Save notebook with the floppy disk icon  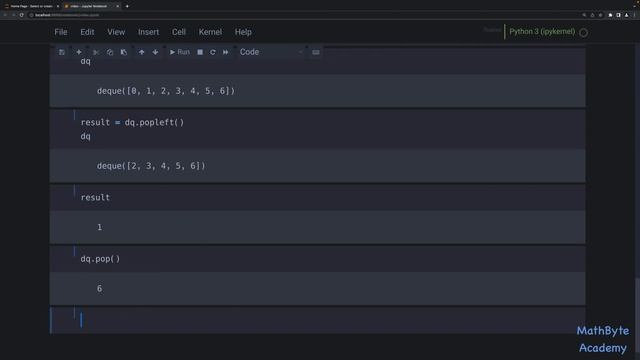(x=62, y=52)
